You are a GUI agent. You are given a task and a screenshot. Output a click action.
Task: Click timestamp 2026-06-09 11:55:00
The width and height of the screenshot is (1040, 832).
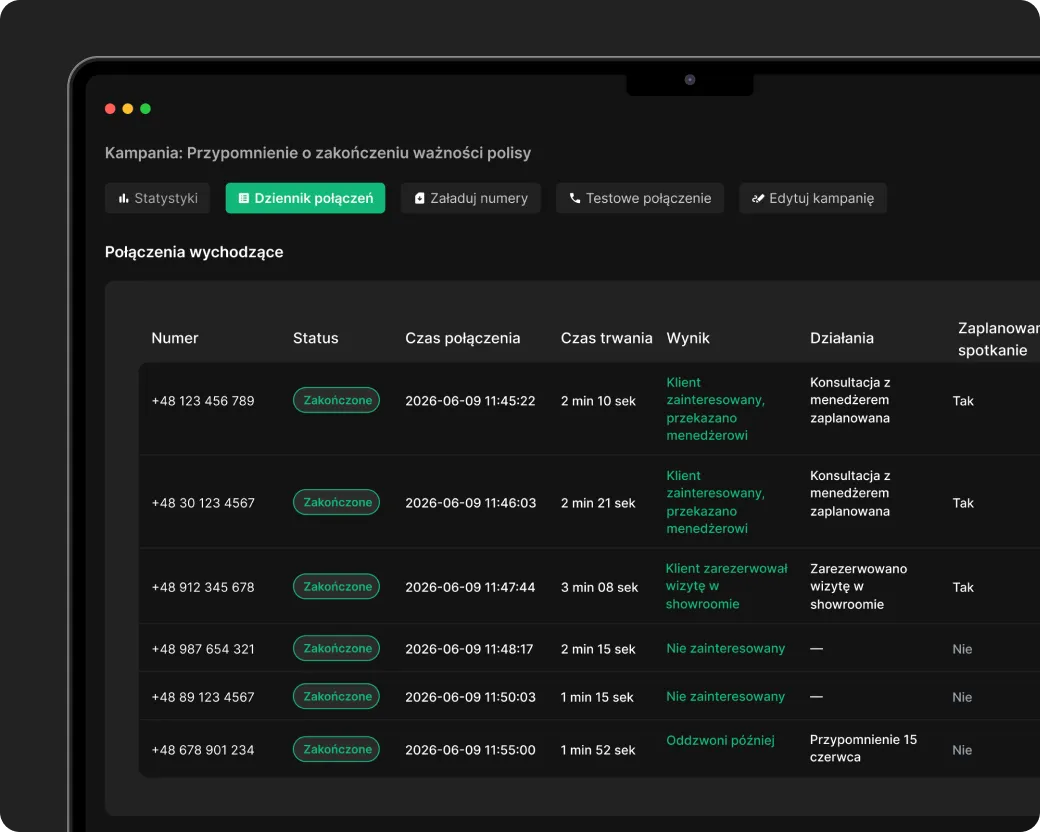pos(470,750)
